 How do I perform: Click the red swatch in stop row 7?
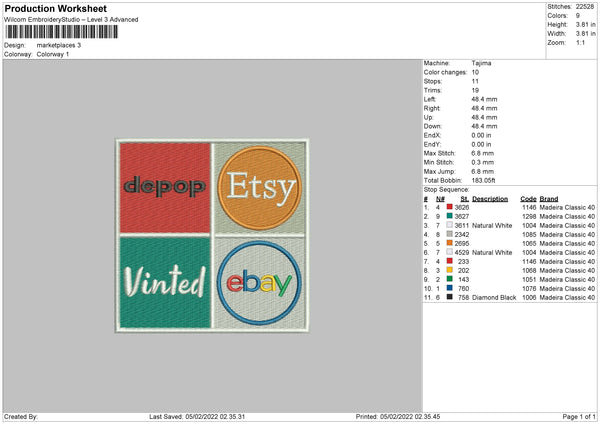tap(450, 261)
